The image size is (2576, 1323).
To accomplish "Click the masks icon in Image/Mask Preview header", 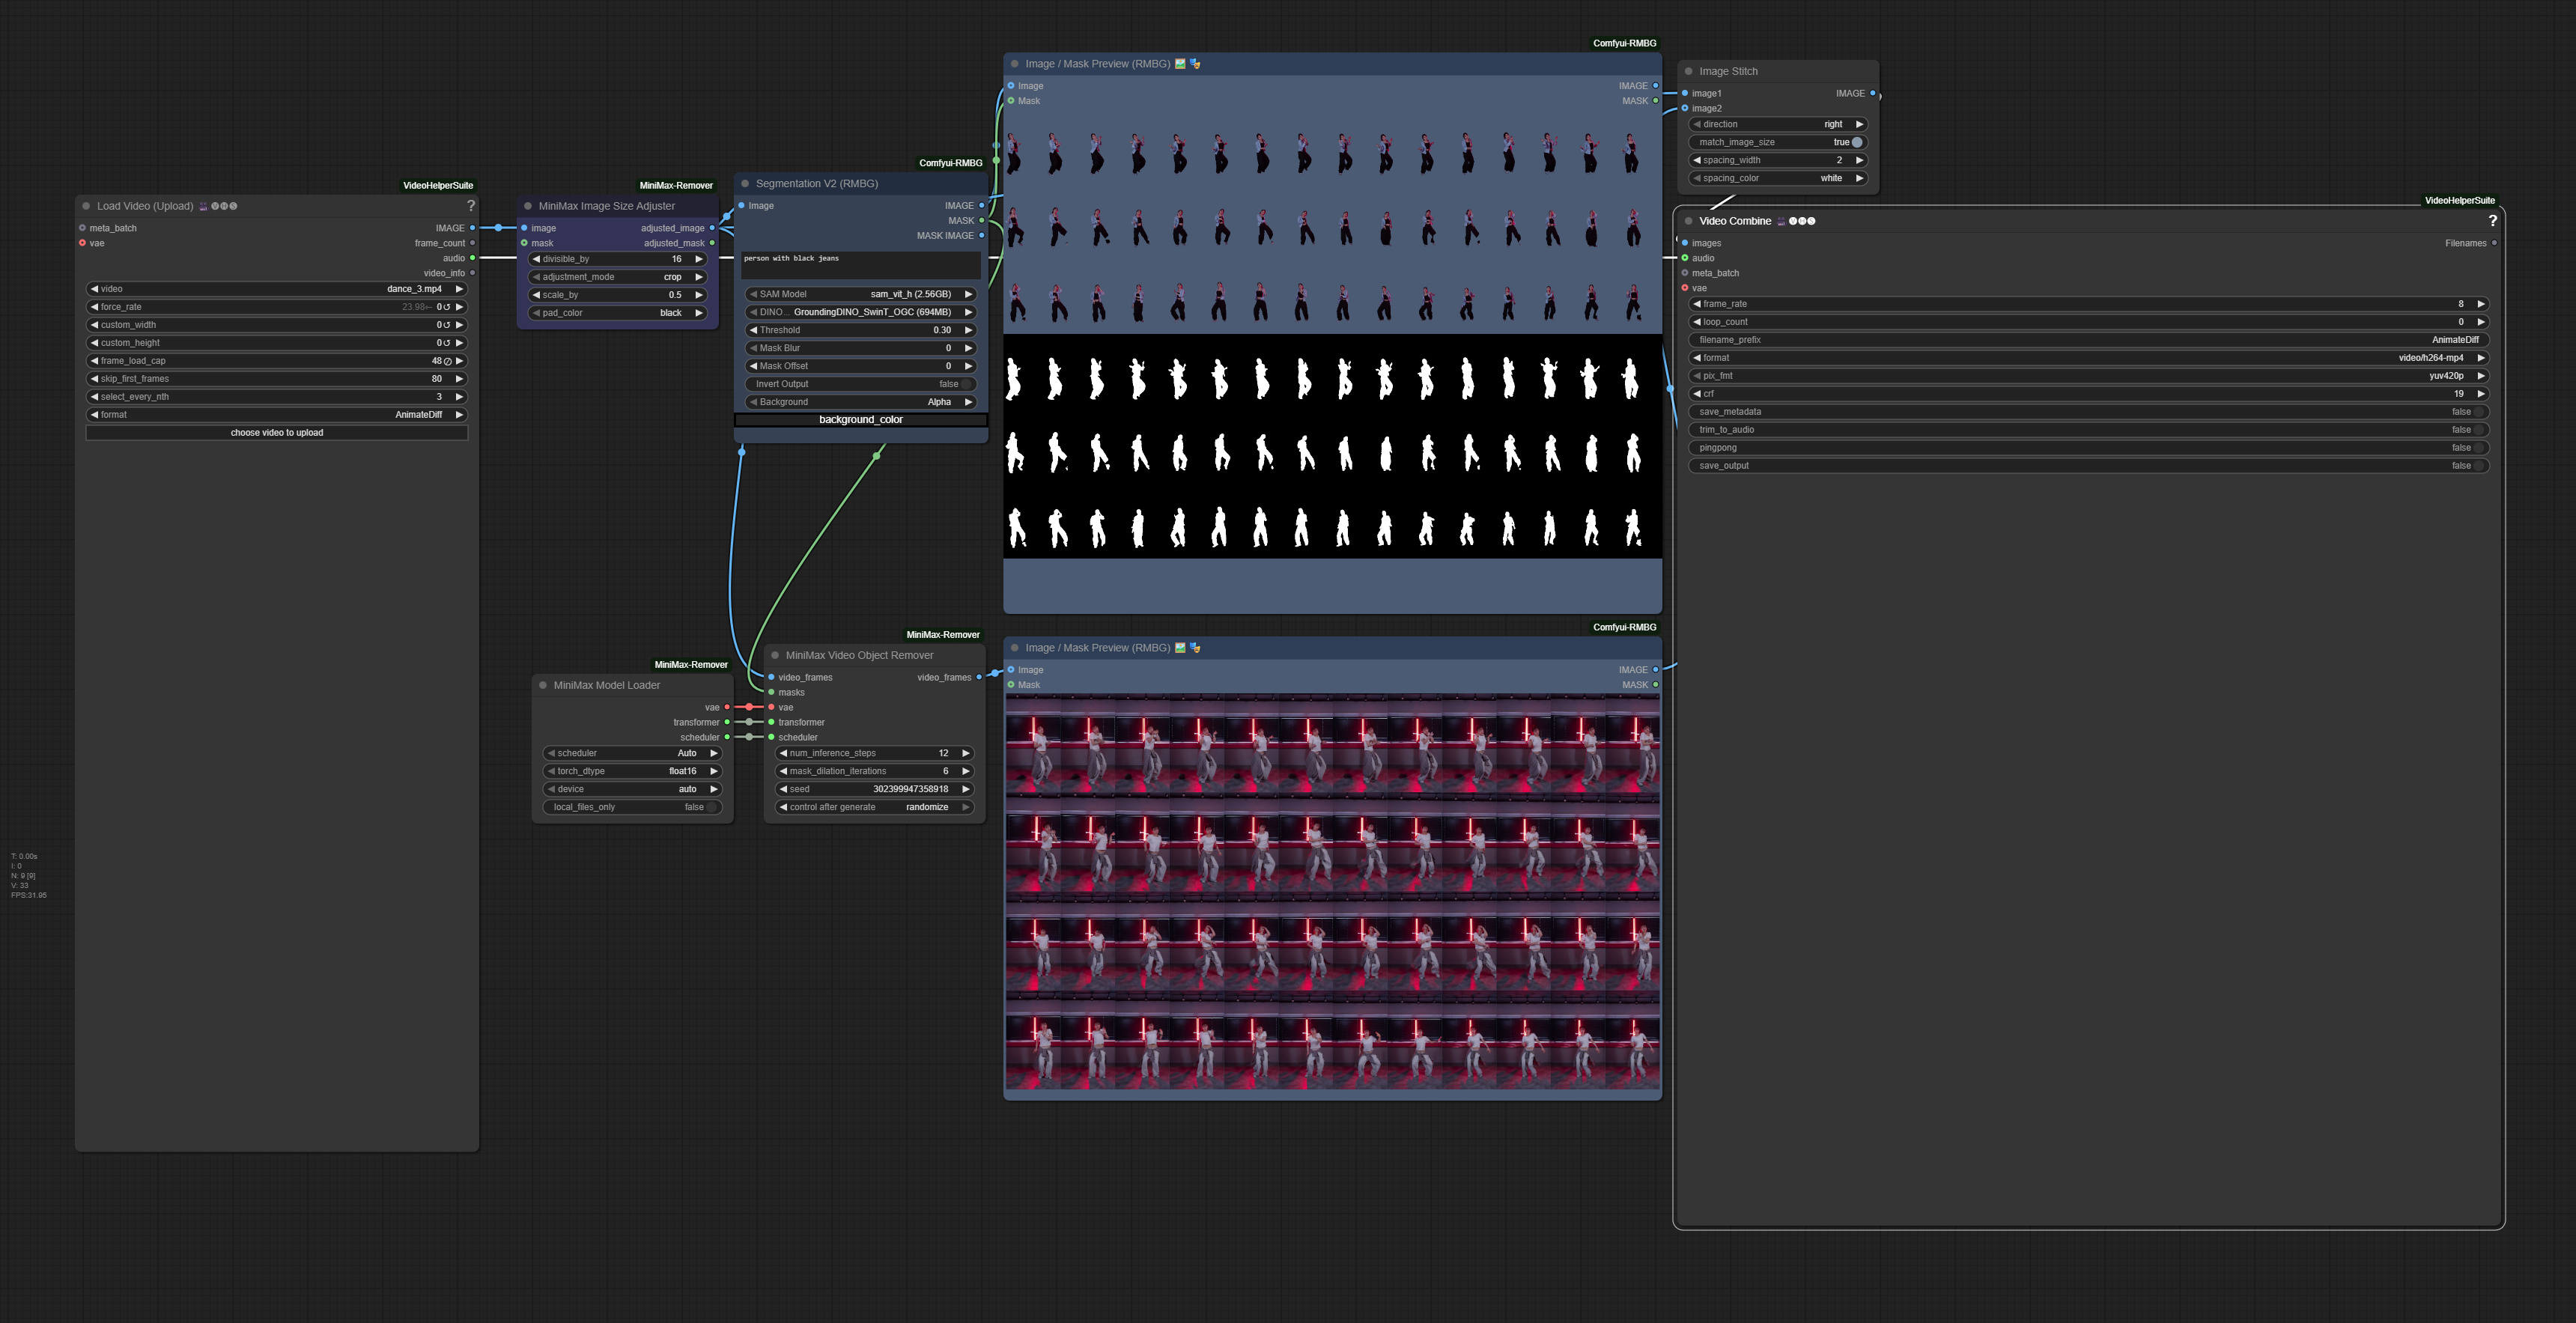I will click(x=1194, y=64).
